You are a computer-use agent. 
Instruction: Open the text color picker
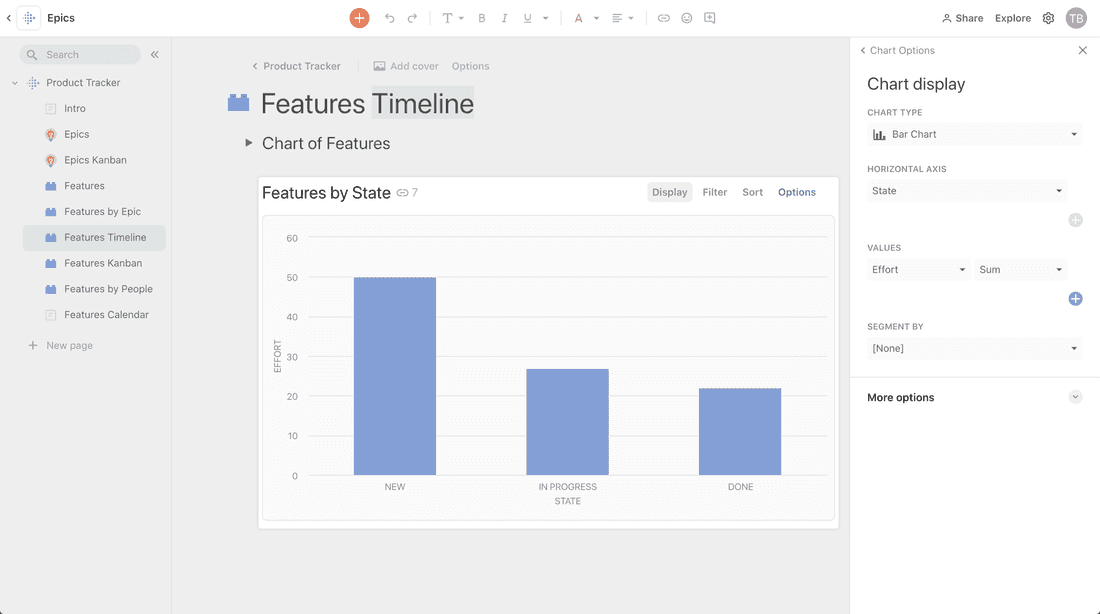[578, 18]
